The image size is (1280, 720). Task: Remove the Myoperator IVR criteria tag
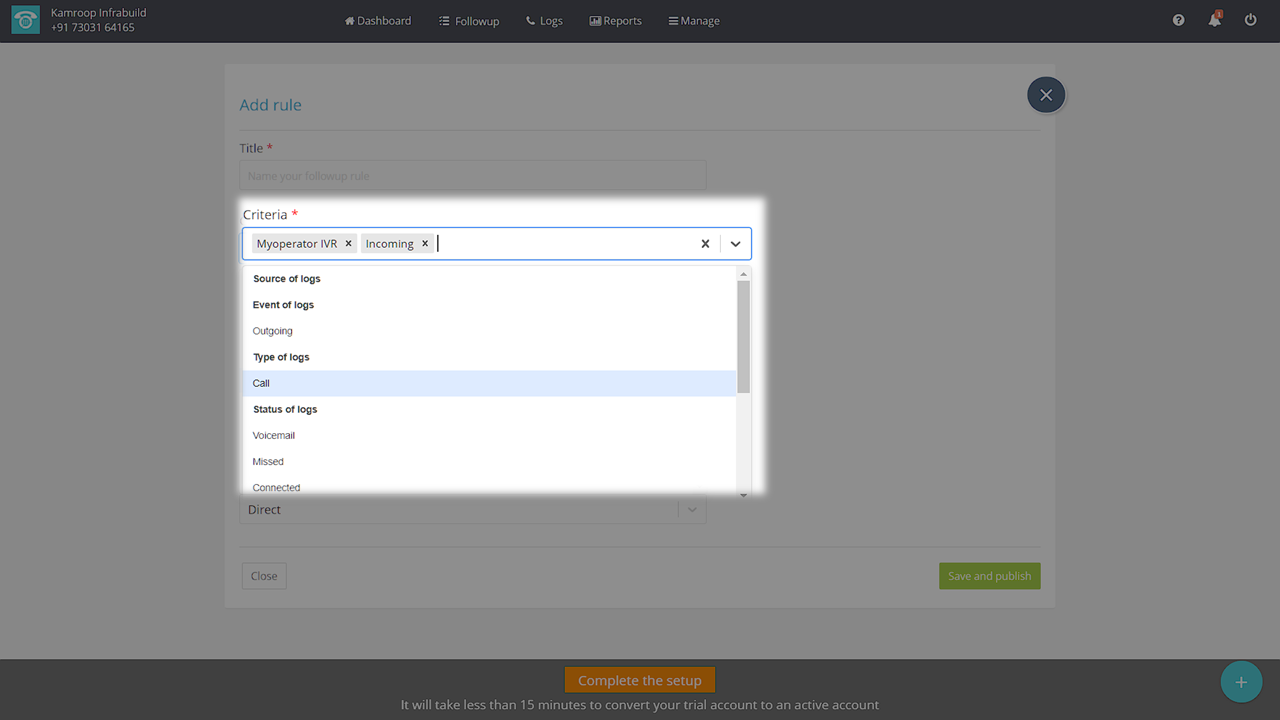pos(348,243)
